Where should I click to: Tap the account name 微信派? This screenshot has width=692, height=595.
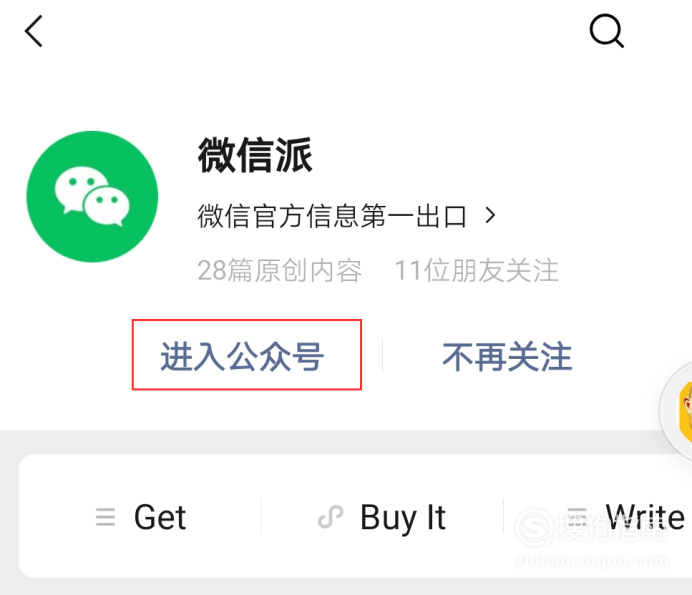pyautogui.click(x=255, y=155)
